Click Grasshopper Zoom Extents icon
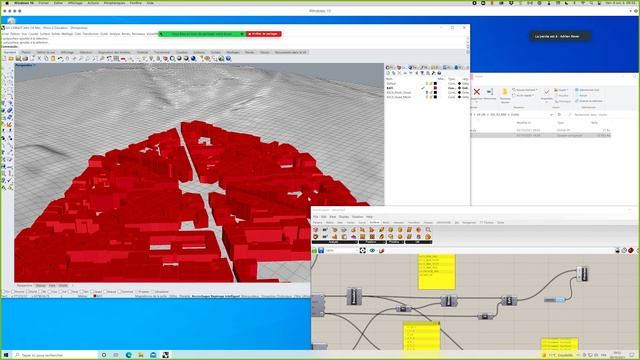640x360 pixels. pos(363,250)
